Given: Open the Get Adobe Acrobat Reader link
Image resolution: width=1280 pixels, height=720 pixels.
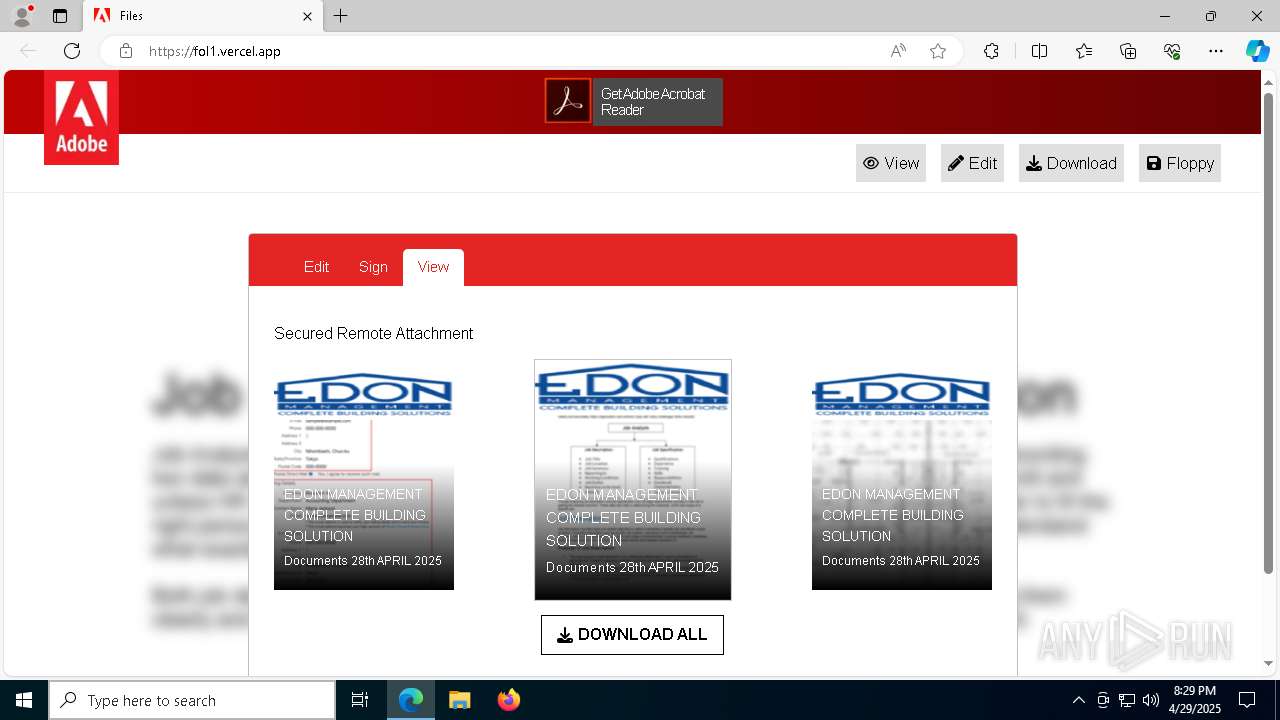Looking at the screenshot, I should [x=658, y=102].
